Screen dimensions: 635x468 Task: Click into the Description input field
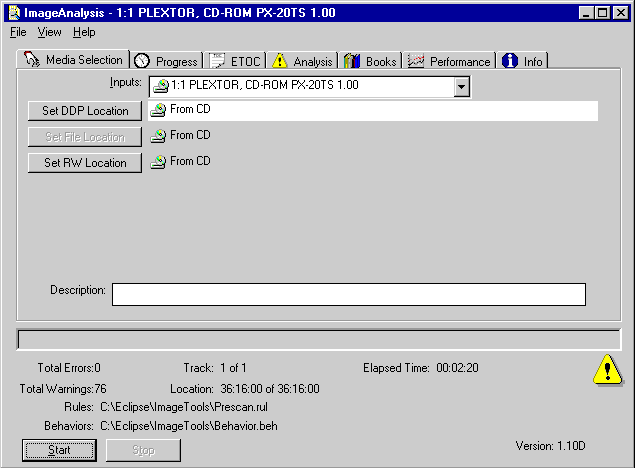pyautogui.click(x=349, y=294)
